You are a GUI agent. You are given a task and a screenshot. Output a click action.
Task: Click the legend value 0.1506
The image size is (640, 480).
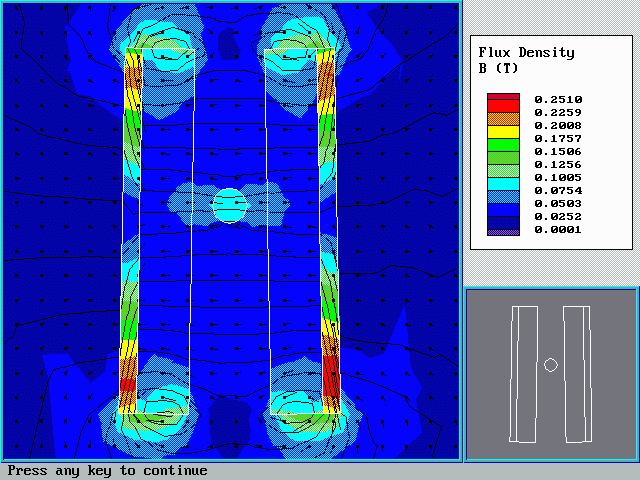pyautogui.click(x=558, y=152)
